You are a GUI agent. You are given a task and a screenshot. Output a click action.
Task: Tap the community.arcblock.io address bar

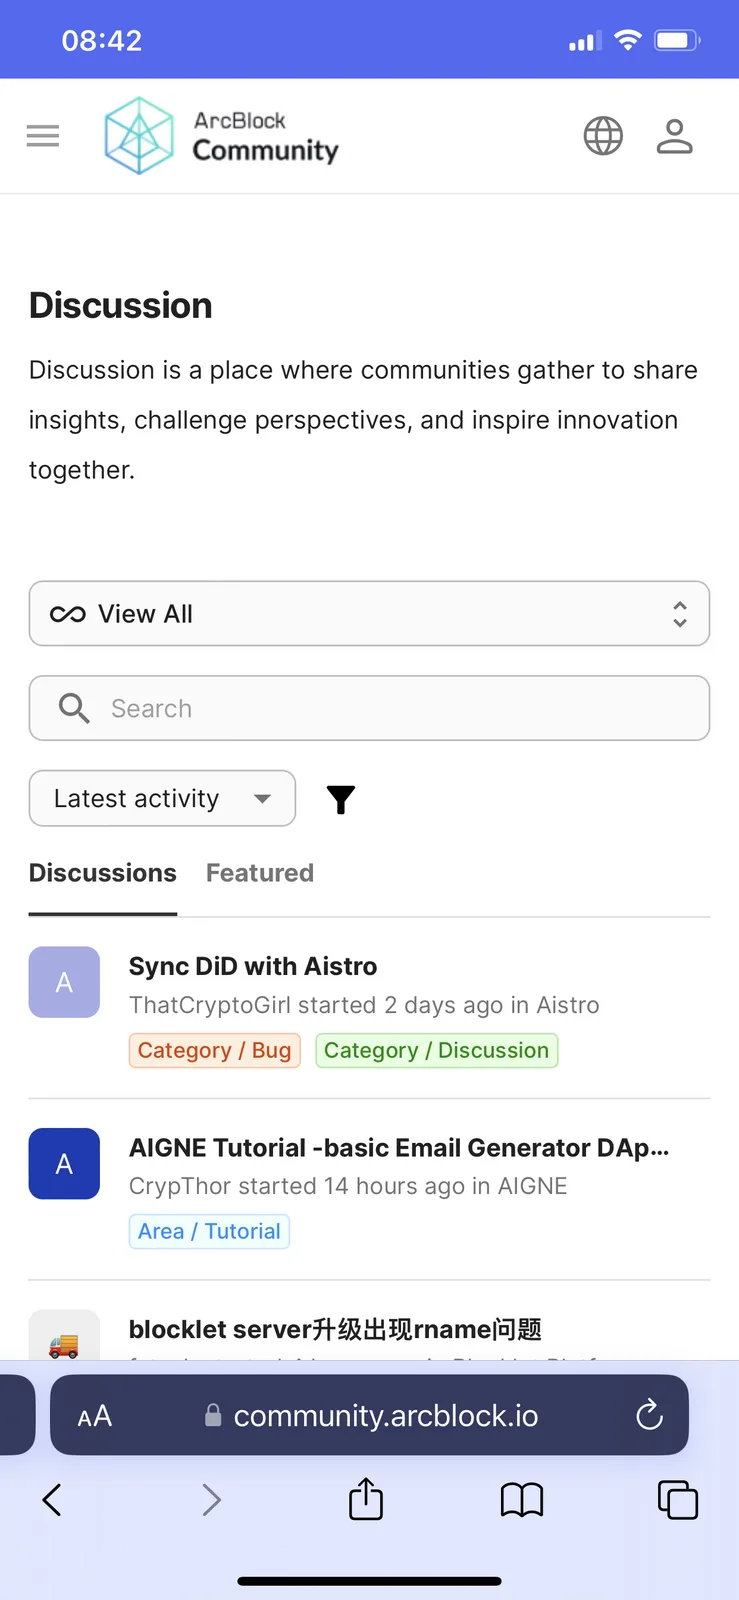coord(369,1415)
